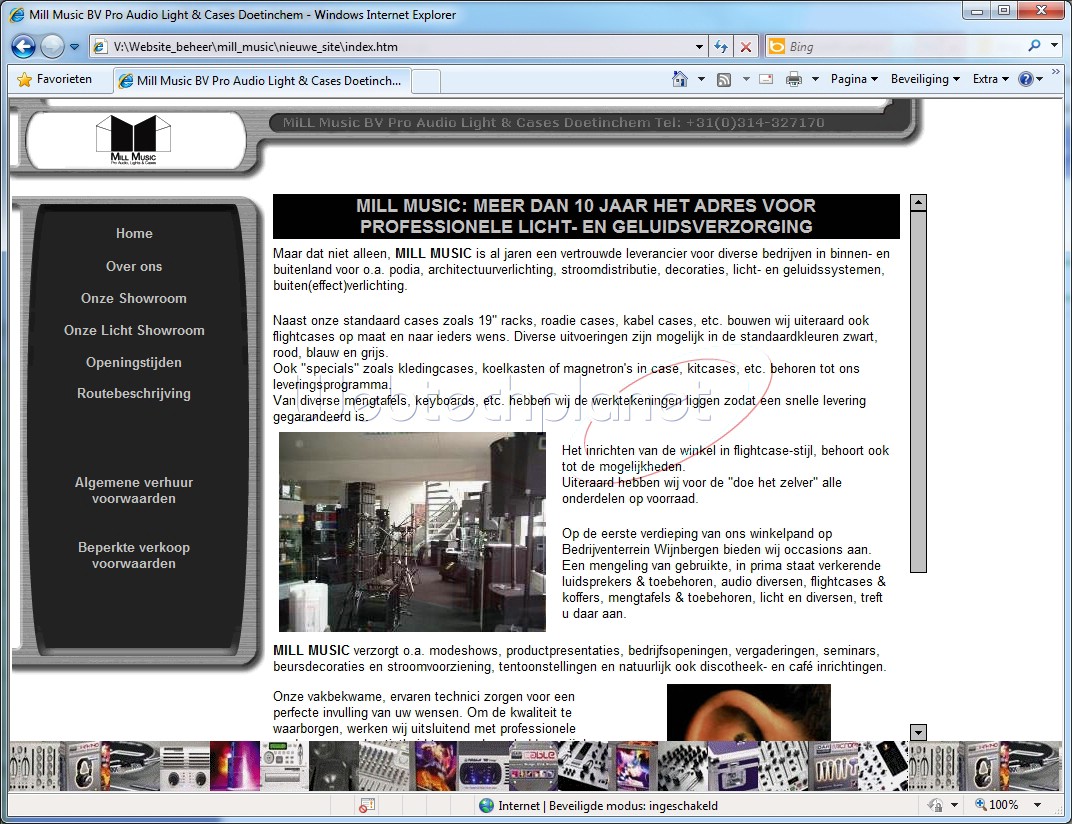Screen dimensions: 1072x824
Task: Open a new blank tab
Action: [425, 81]
